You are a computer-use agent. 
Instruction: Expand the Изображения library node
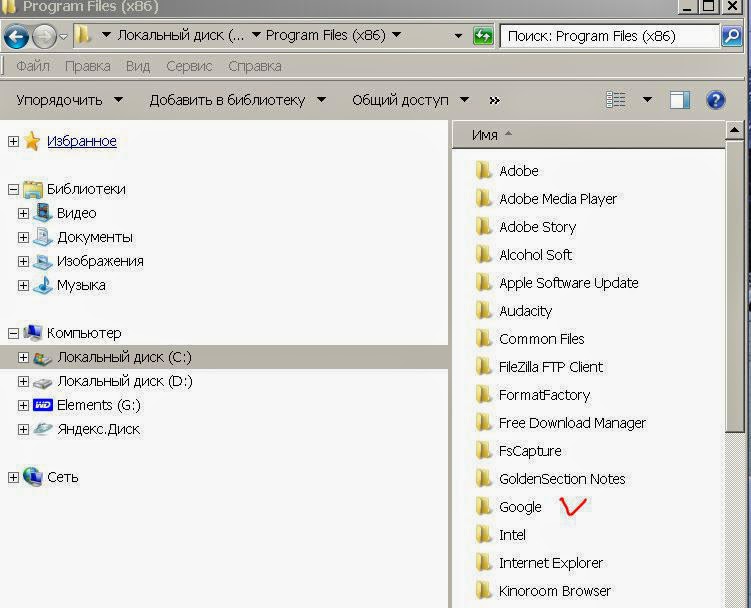[x=23, y=261]
